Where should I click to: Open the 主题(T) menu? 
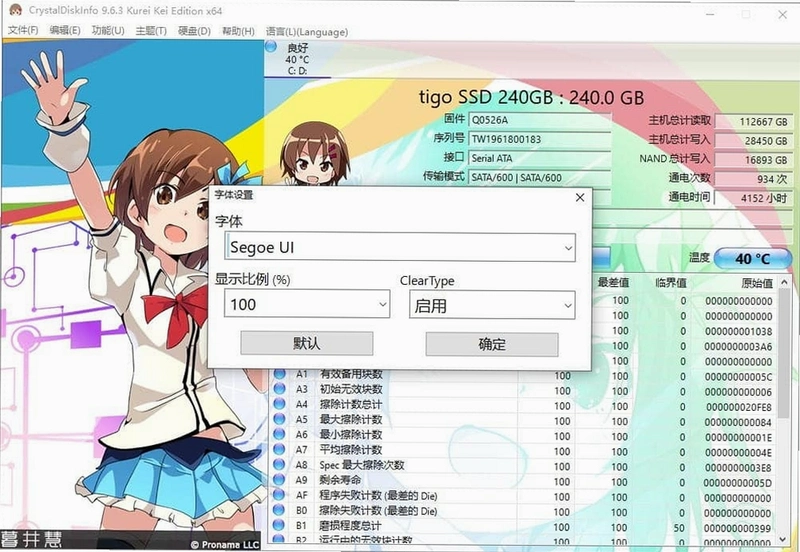[151, 31]
